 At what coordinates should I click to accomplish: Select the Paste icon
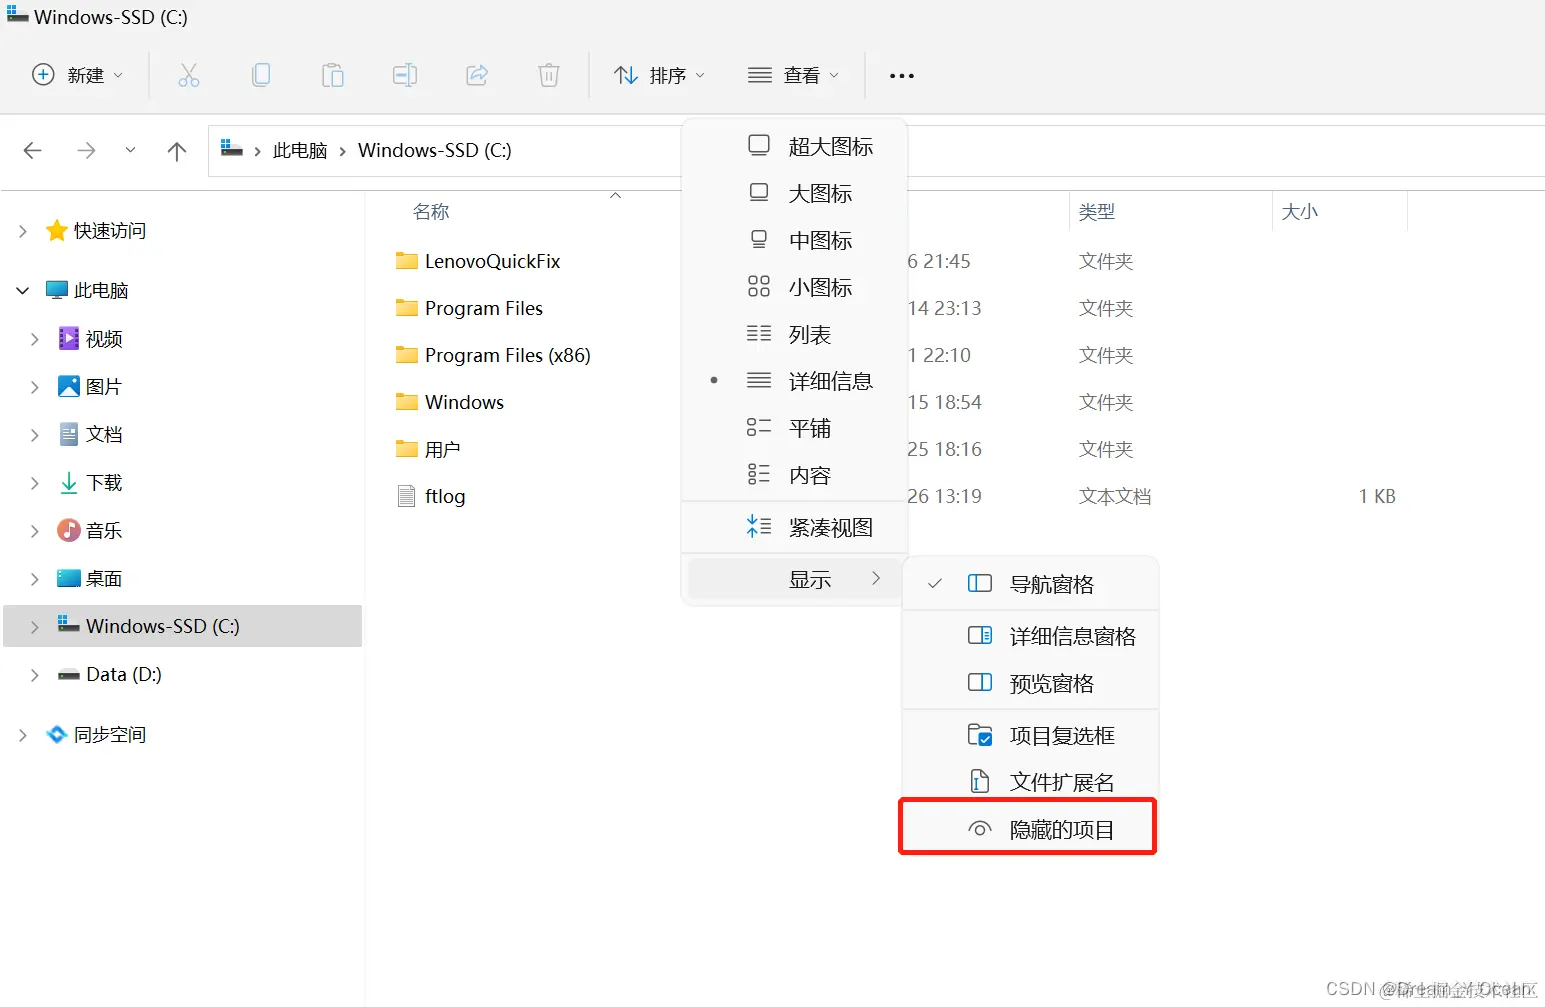click(332, 75)
